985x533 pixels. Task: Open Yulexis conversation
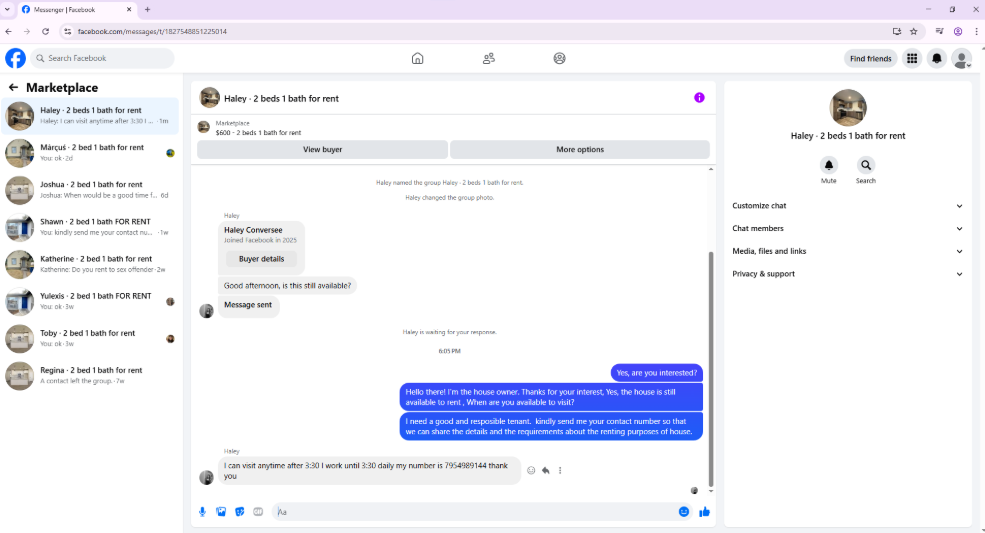(90, 301)
